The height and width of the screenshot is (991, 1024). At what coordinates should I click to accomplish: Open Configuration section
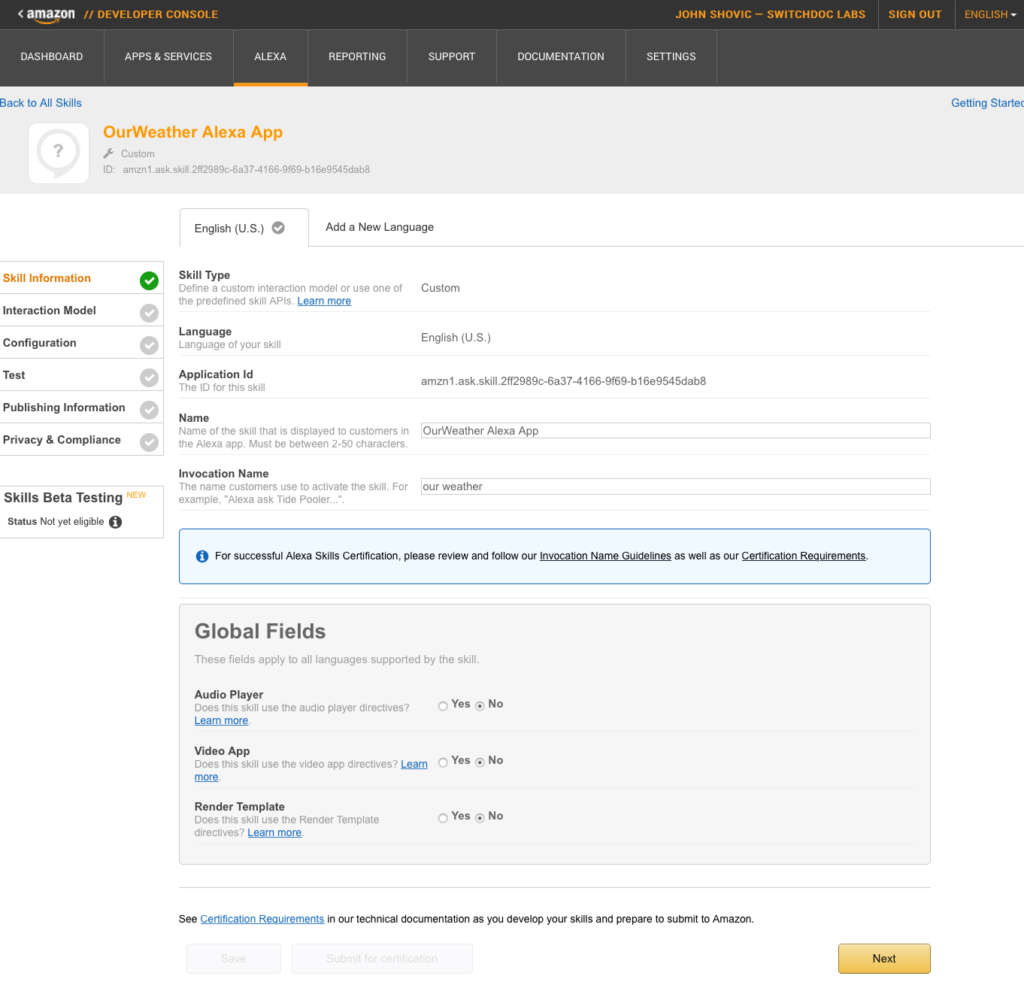pyautogui.click(x=82, y=343)
